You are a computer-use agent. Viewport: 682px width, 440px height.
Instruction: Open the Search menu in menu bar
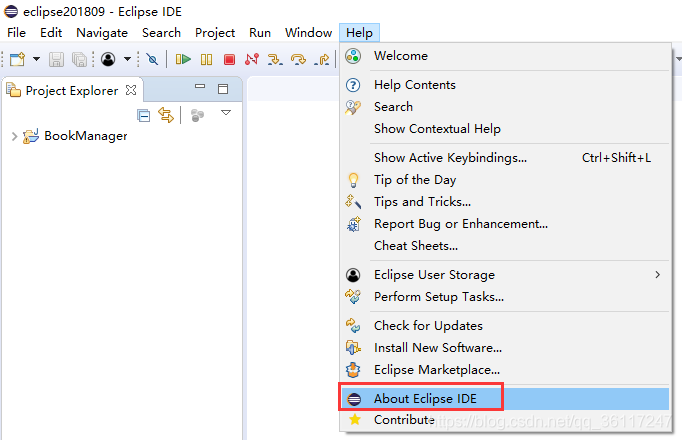[x=161, y=33]
